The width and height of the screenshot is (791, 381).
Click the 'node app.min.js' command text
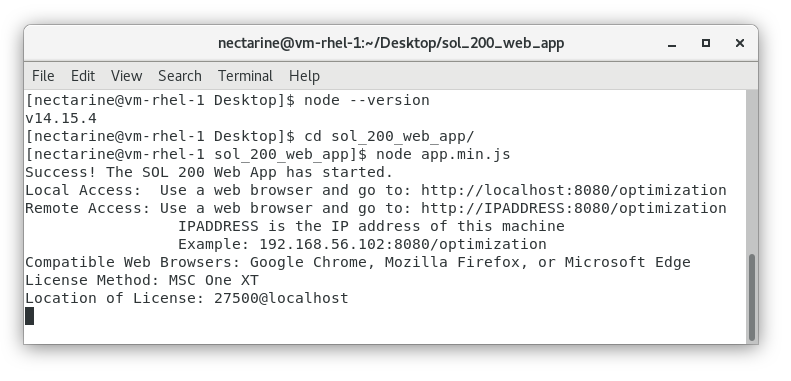(x=443, y=154)
